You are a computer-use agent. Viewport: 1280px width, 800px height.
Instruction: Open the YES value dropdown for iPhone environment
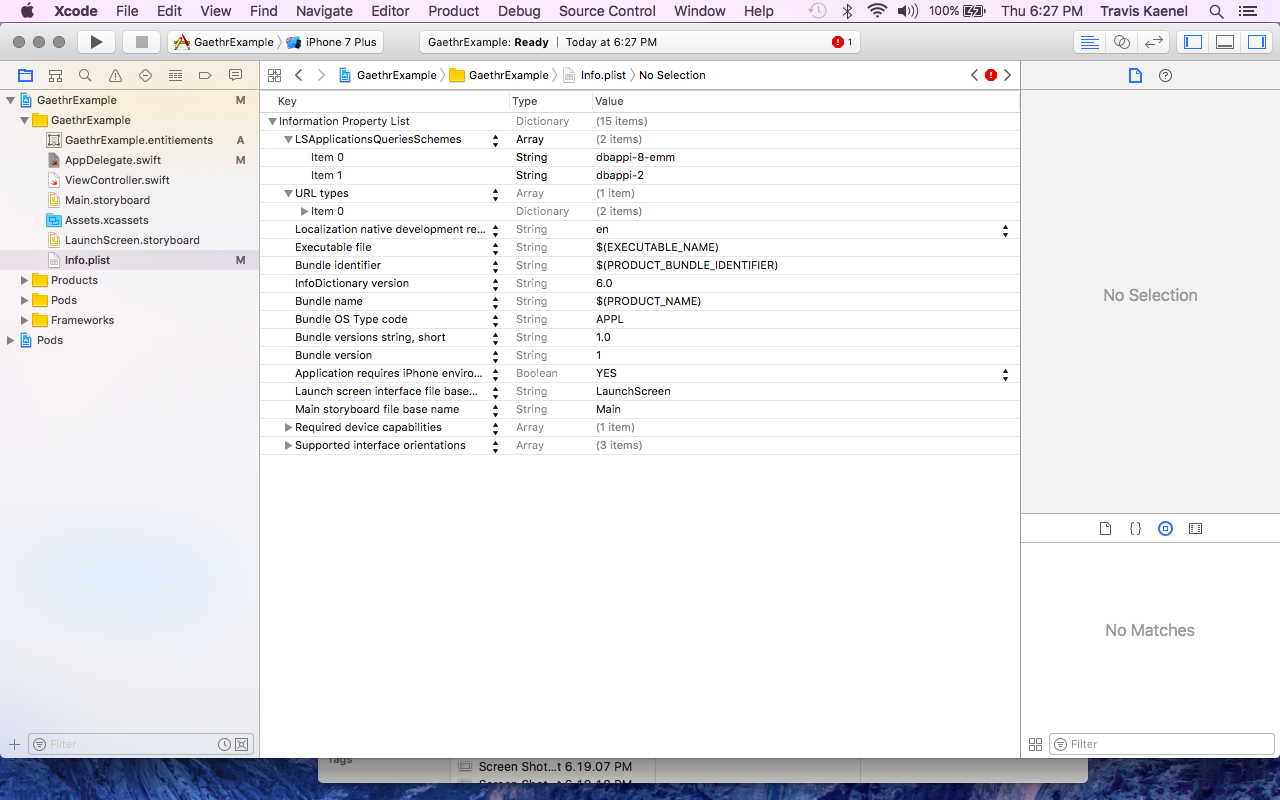[1005, 373]
